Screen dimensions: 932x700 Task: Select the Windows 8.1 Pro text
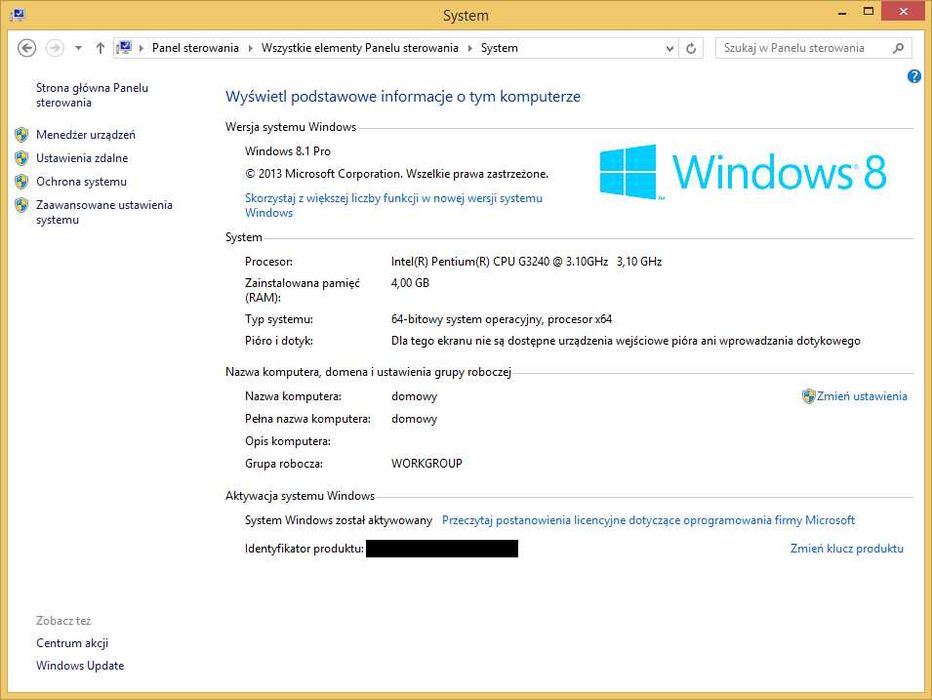[288, 152]
